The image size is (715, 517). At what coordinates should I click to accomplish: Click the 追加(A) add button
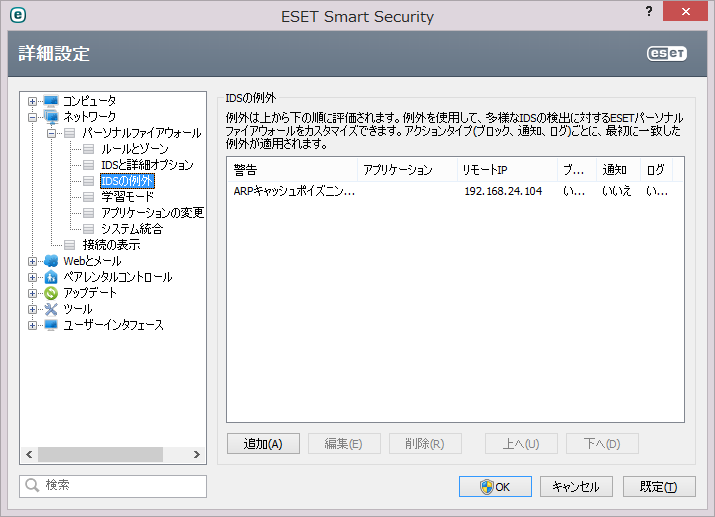(x=263, y=444)
